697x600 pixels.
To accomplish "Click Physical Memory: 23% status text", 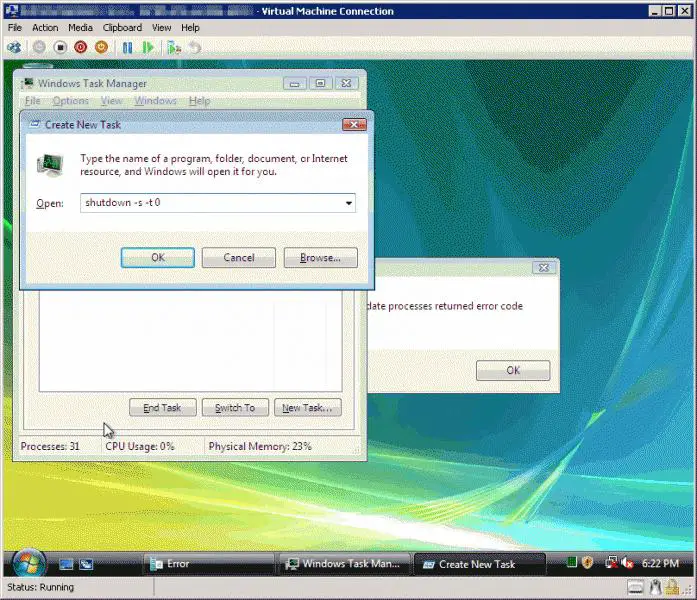I will (x=260, y=446).
